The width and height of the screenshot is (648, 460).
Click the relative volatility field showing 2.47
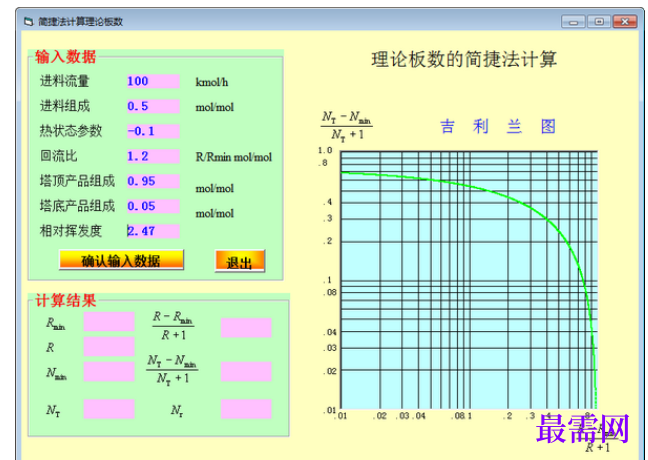click(x=153, y=231)
